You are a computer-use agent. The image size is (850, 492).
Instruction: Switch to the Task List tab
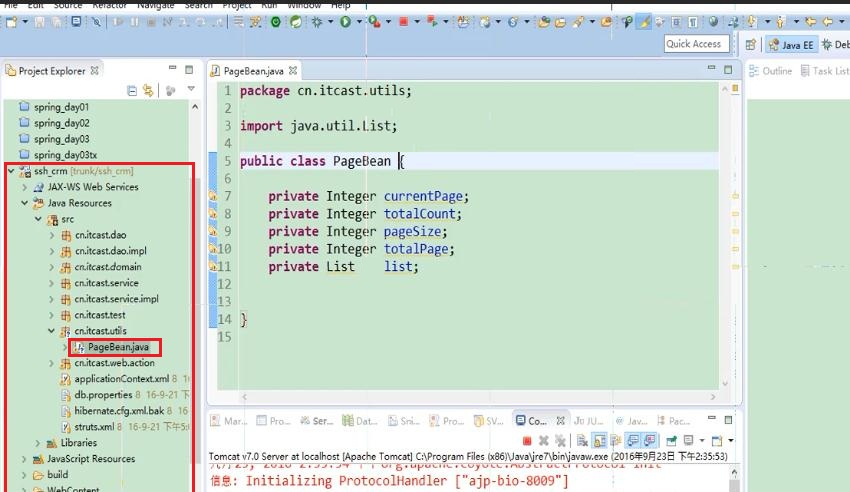point(825,71)
